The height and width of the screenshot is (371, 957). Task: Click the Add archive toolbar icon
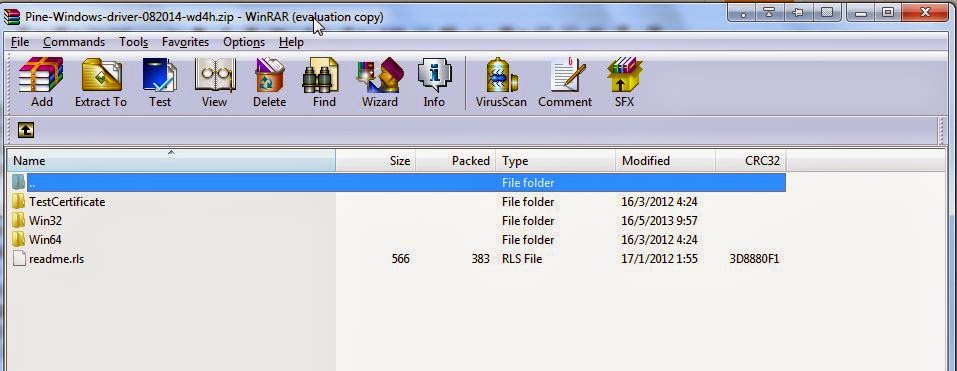[x=41, y=82]
